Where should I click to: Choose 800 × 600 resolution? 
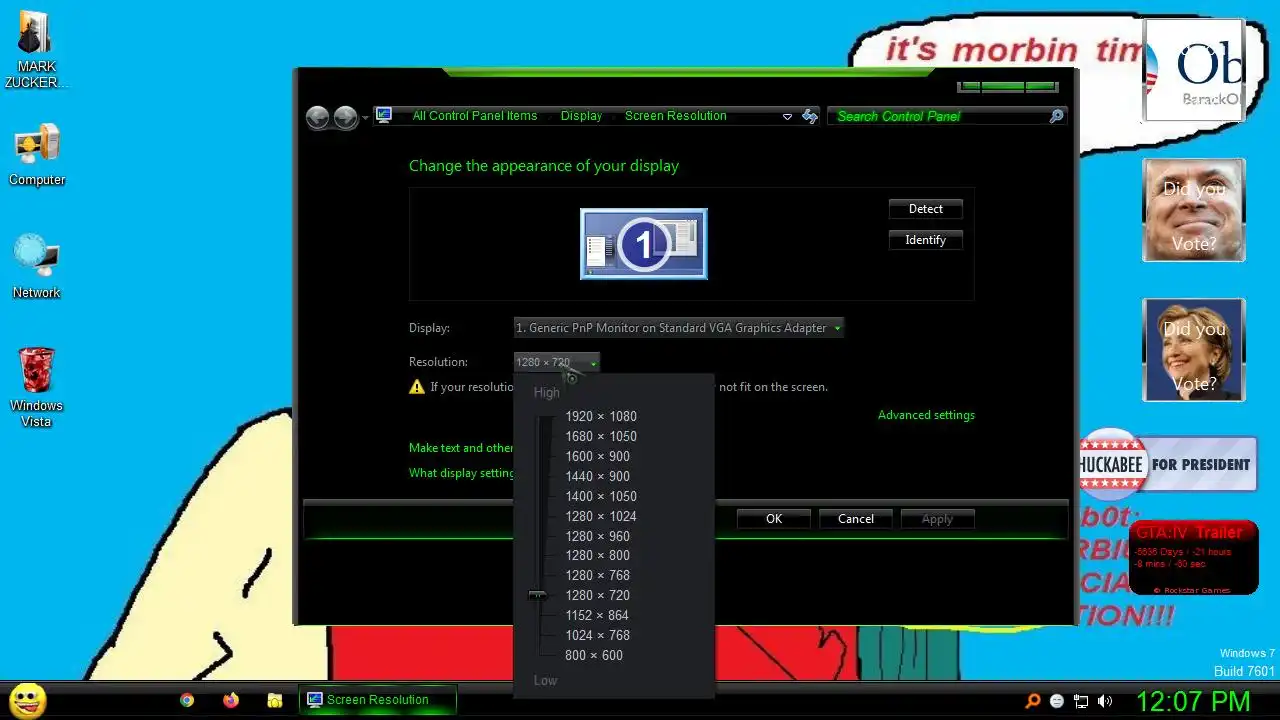[594, 655]
